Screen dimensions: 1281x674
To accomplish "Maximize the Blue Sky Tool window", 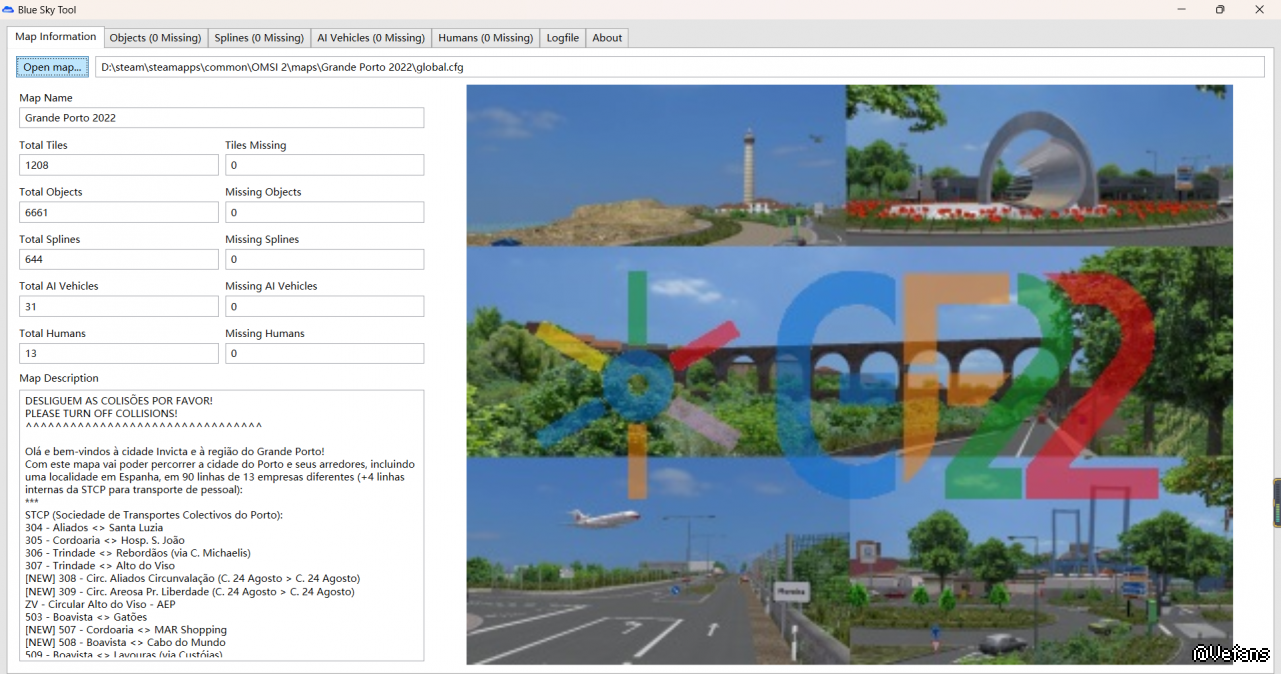I will (1219, 10).
